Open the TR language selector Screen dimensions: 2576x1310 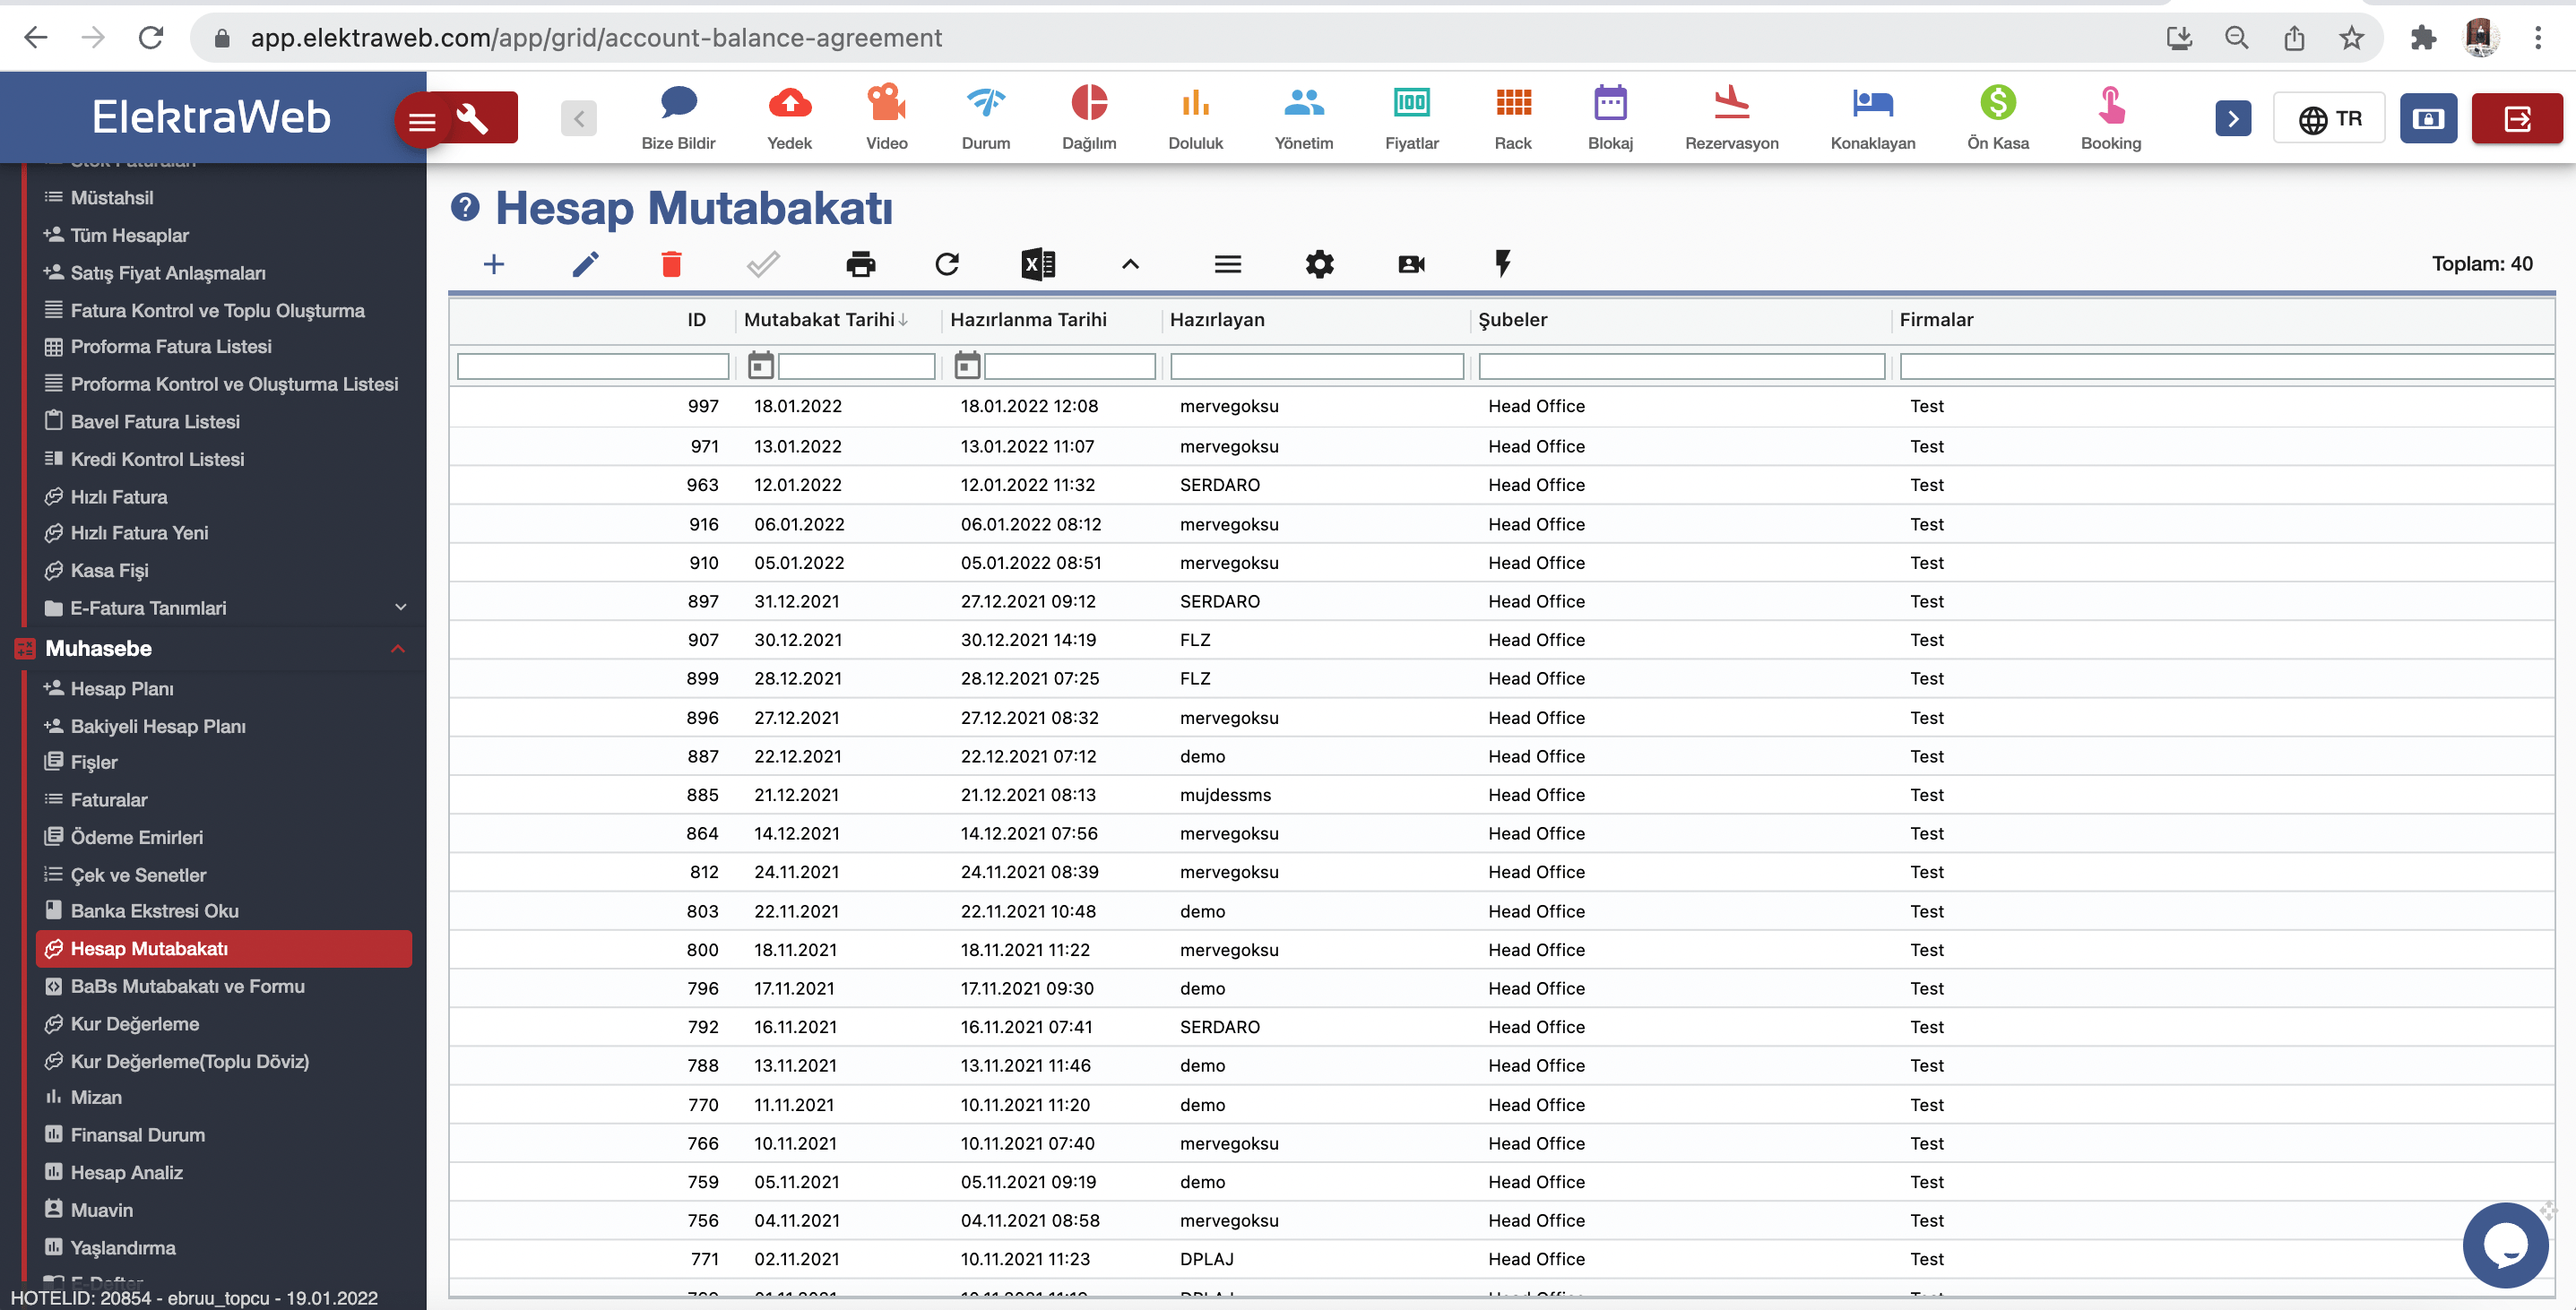point(2329,118)
